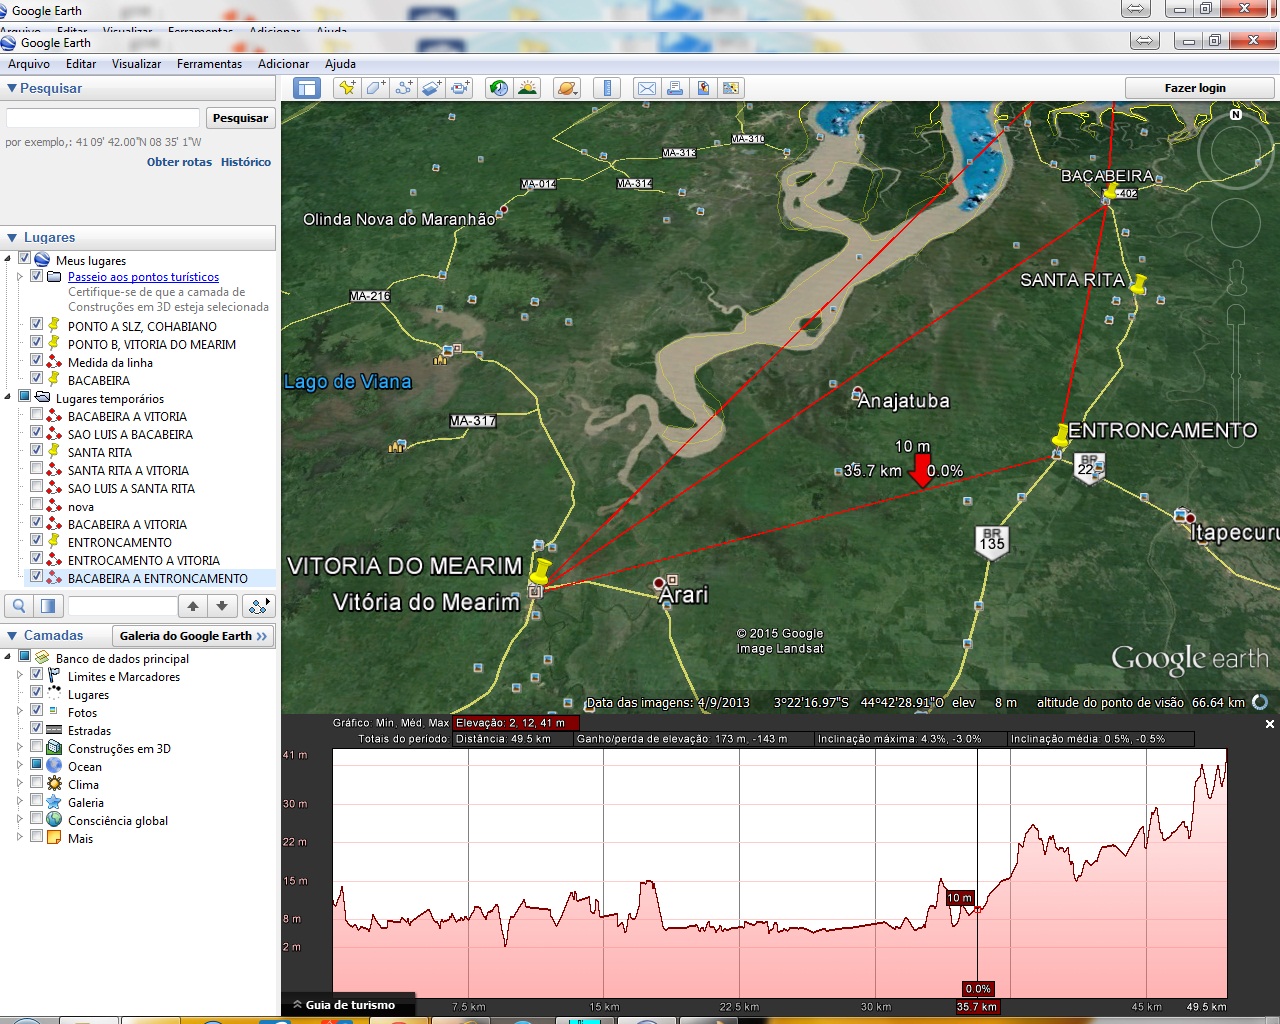The image size is (1280, 1024).
Task: Click the View in Google Maps icon
Action: (x=731, y=88)
